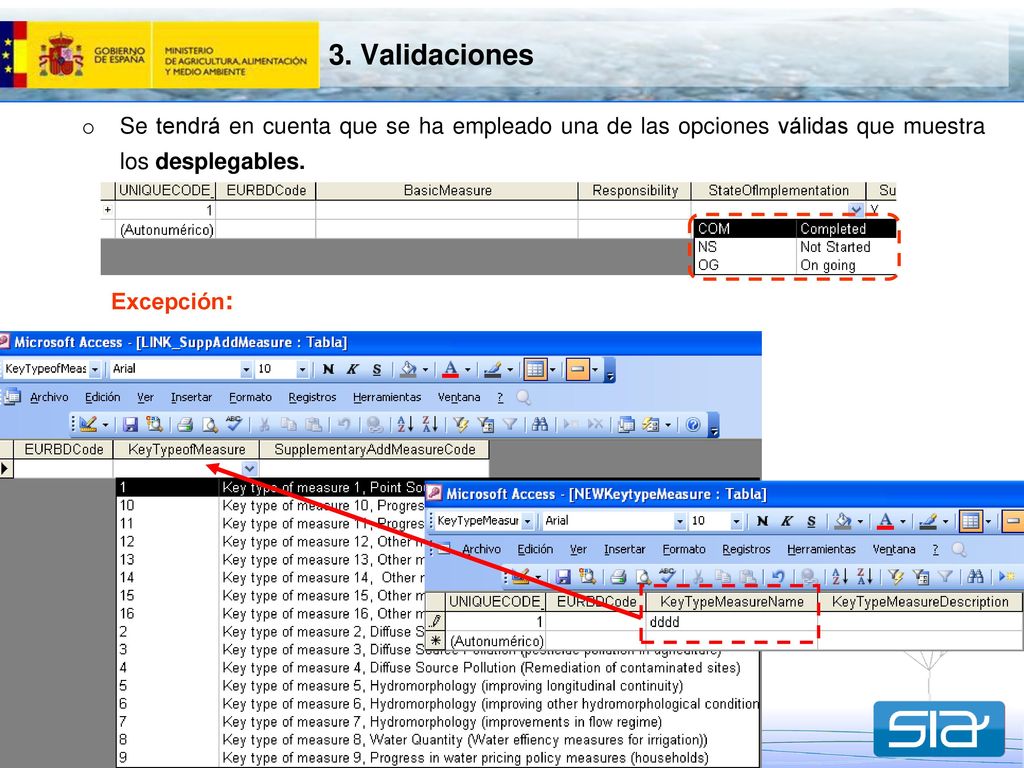This screenshot has width=1024, height=768.
Task: Click font color A in NEWKeytypeMeasure toolbar
Action: click(x=885, y=521)
